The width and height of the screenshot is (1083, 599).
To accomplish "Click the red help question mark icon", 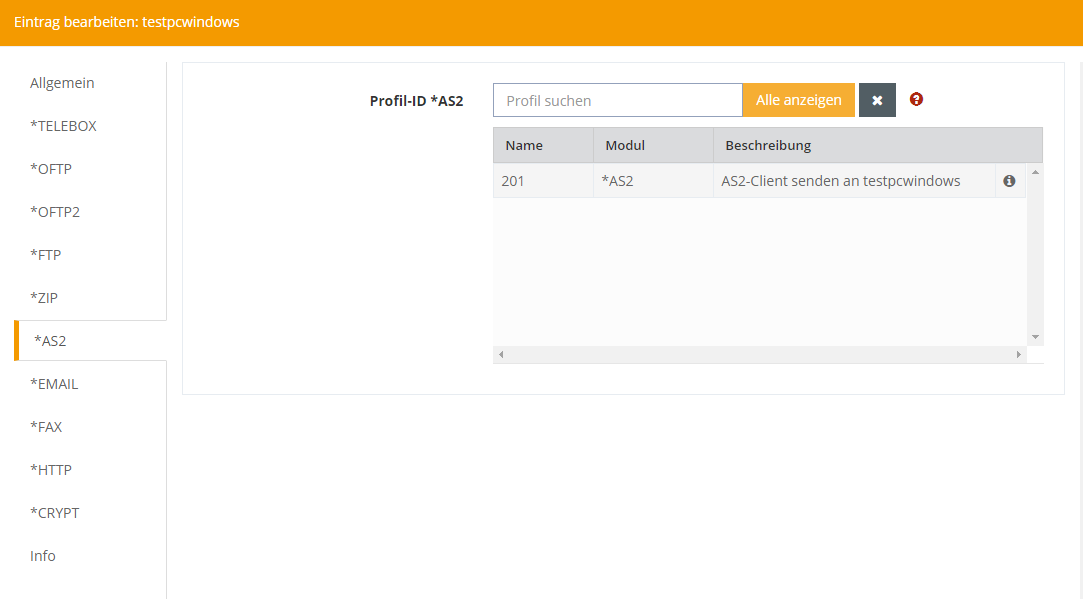I will coord(916,100).
